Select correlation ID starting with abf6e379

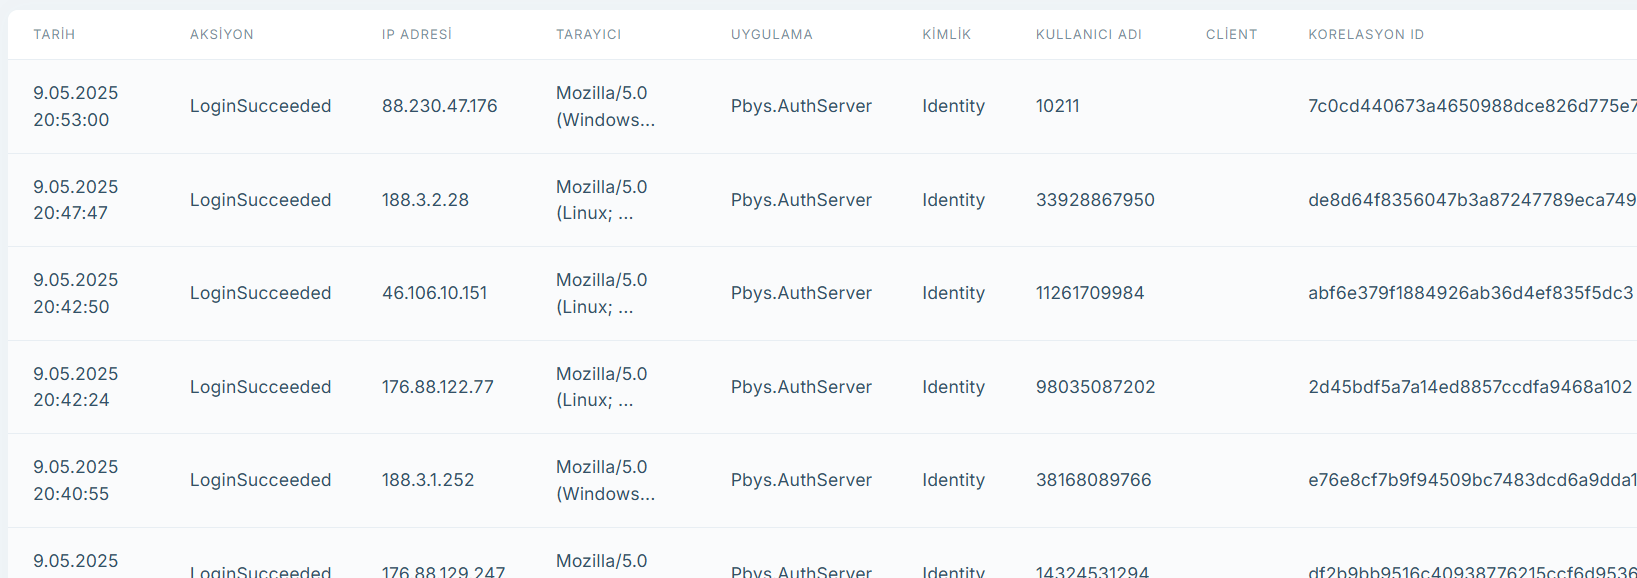pyautogui.click(x=1470, y=293)
